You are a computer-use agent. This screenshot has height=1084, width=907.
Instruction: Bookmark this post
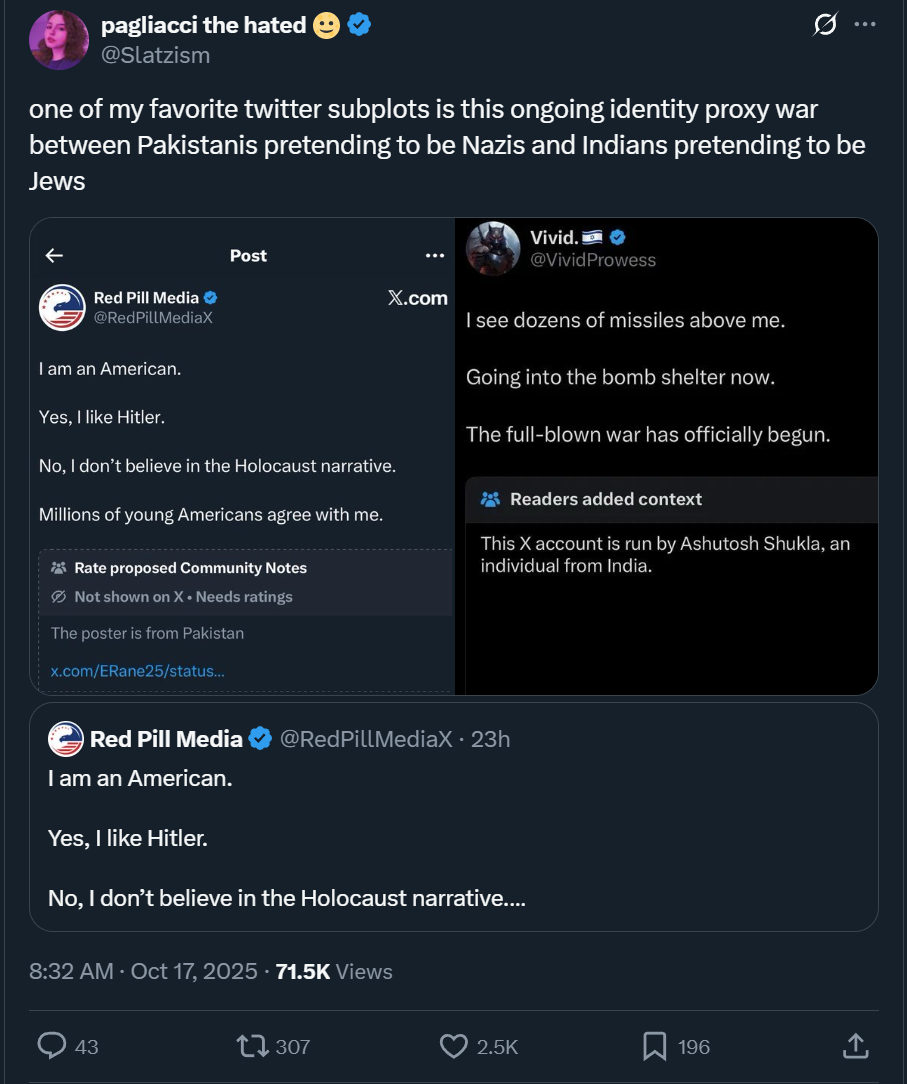(x=654, y=1046)
